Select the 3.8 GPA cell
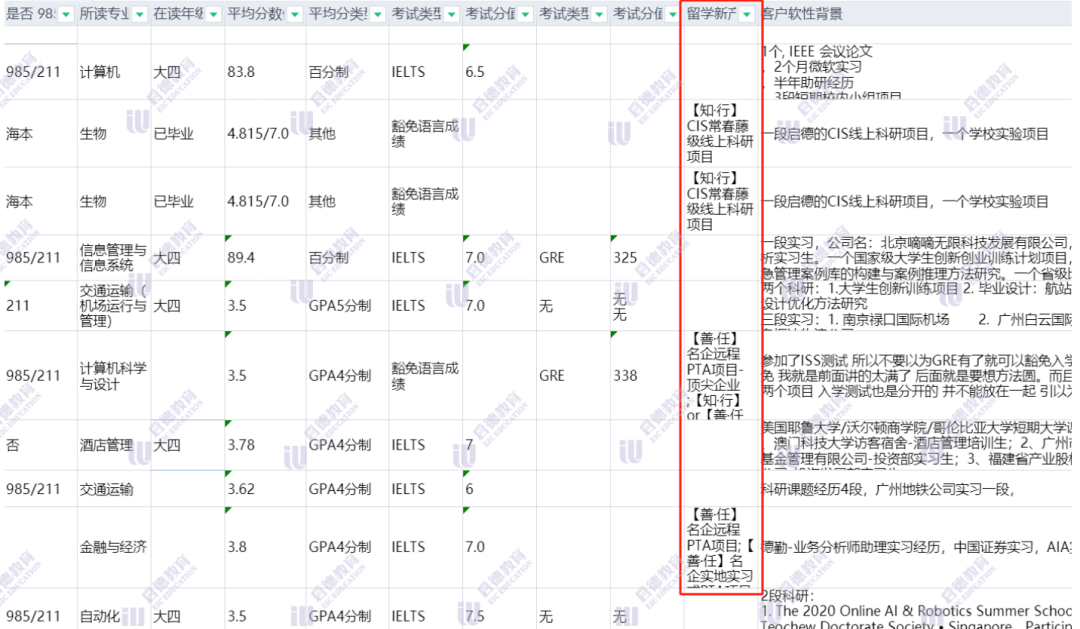Image resolution: width=1080 pixels, height=629 pixels. click(x=265, y=547)
